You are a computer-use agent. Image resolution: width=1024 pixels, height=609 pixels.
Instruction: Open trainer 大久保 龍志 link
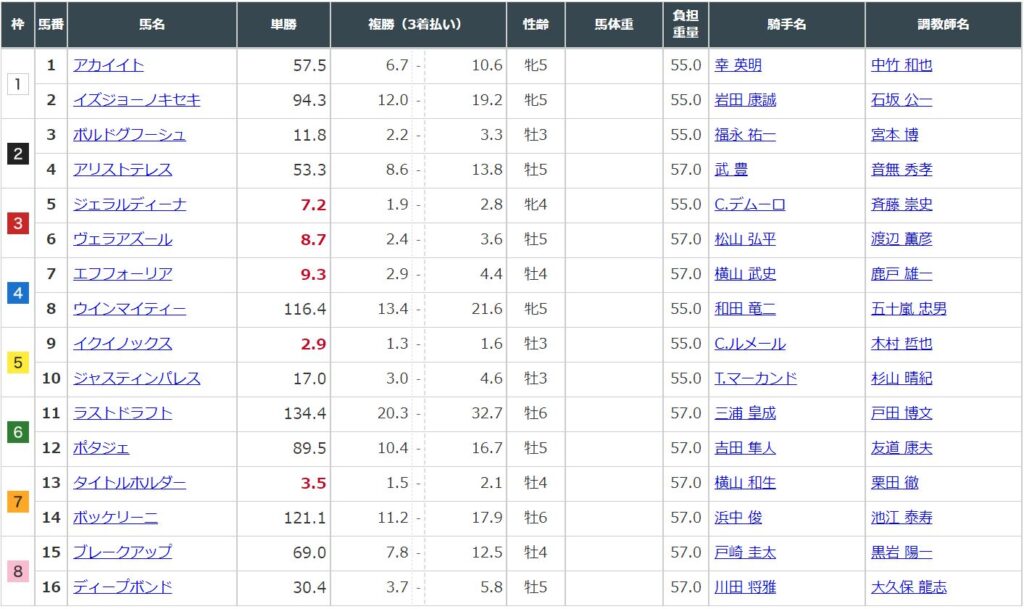[x=908, y=587]
